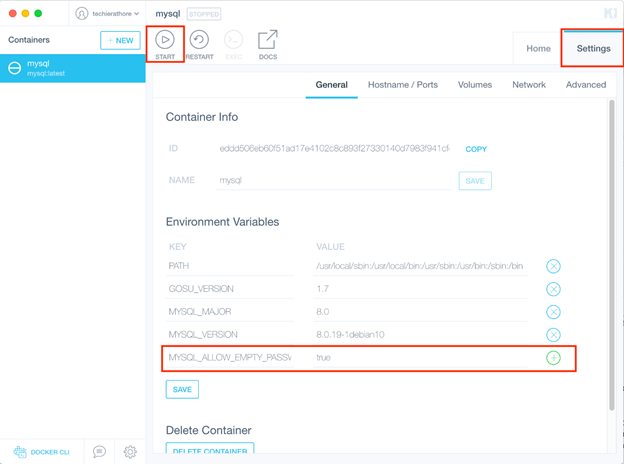Open the Volumes tab
This screenshot has width=624, height=464.
475,85
